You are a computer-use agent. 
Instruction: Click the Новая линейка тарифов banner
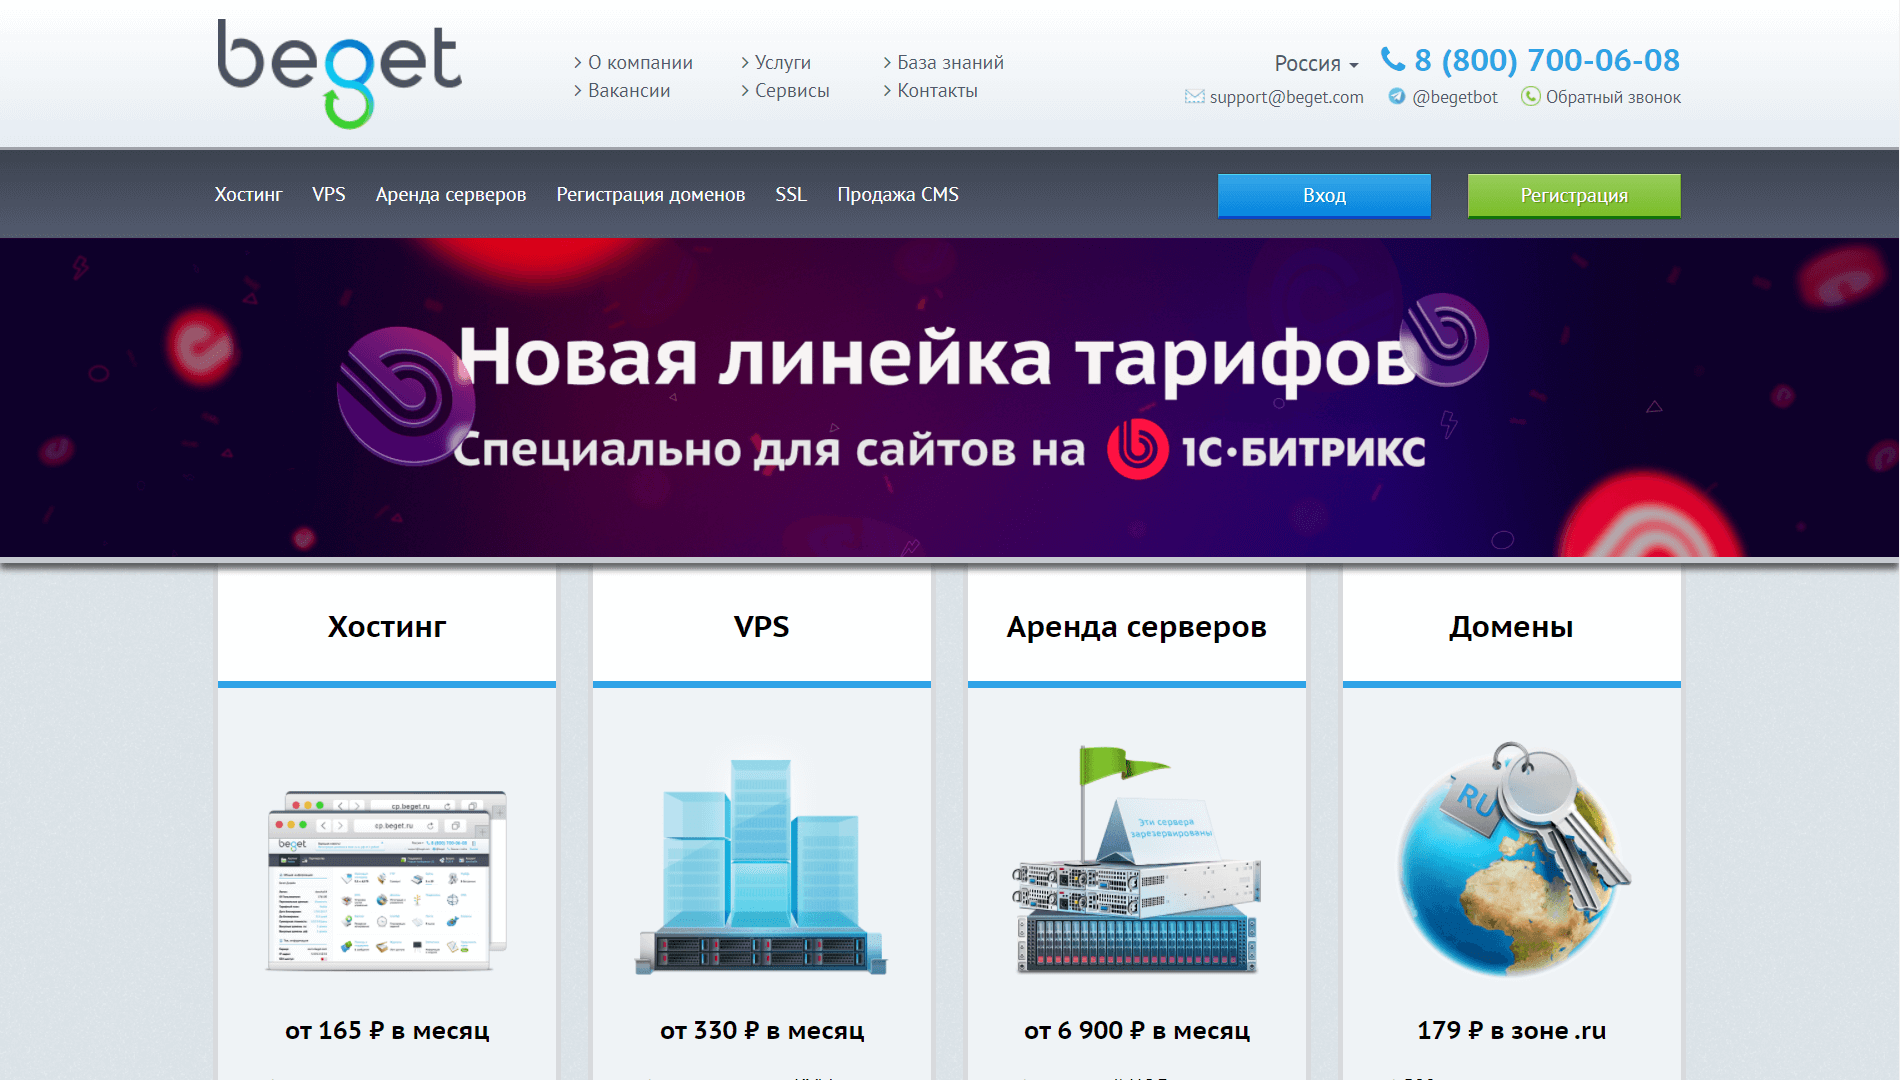coord(949,397)
